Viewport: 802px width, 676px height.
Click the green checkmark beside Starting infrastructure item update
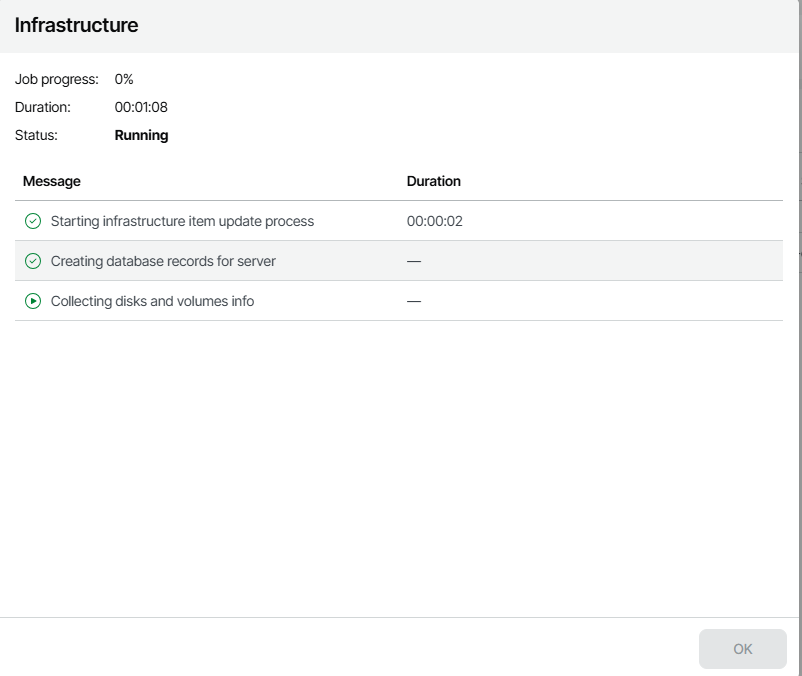click(33, 221)
